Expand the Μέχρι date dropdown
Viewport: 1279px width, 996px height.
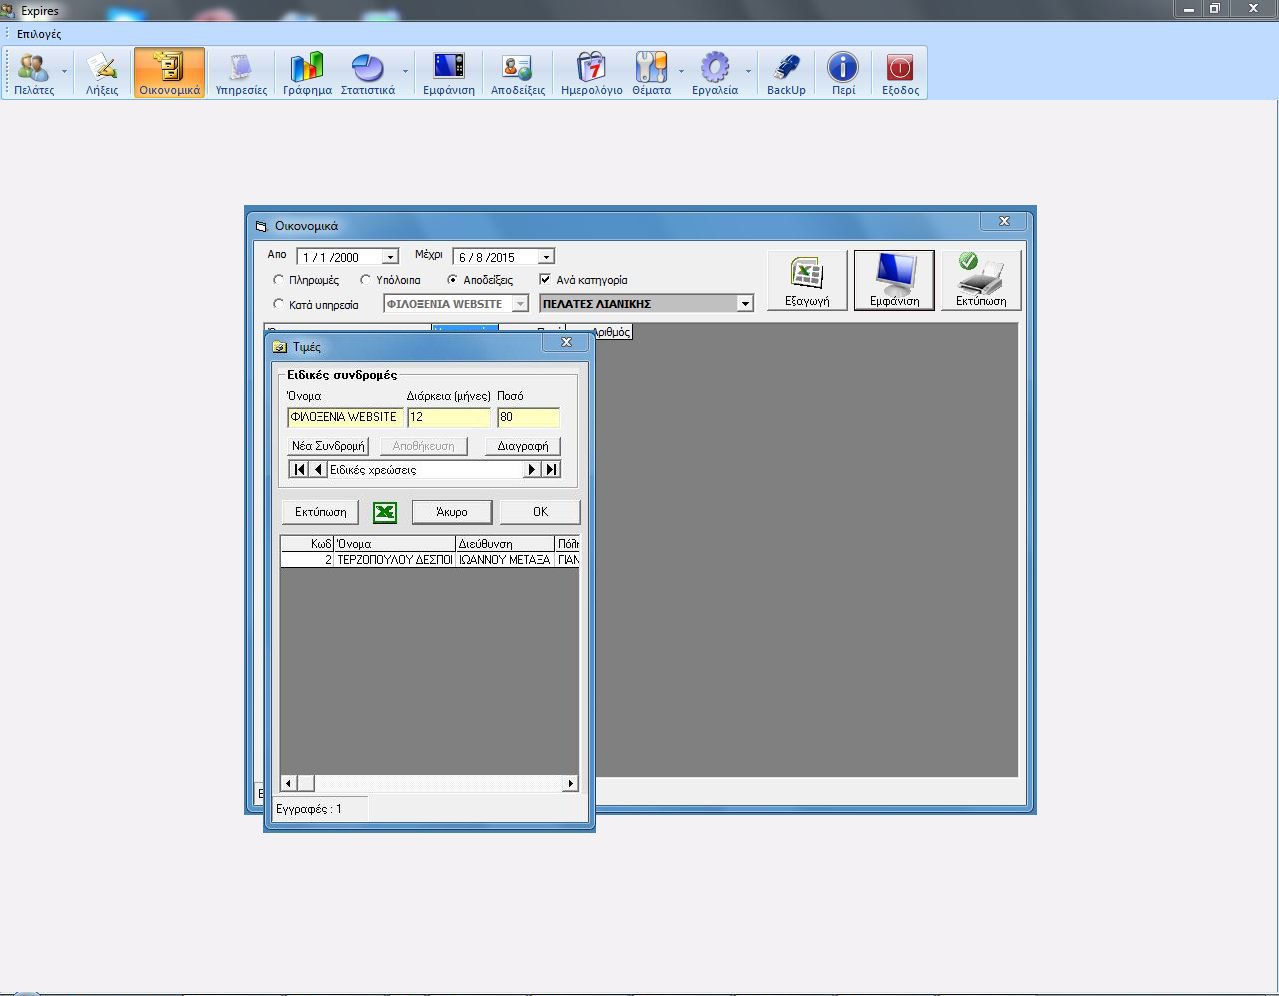[544, 255]
